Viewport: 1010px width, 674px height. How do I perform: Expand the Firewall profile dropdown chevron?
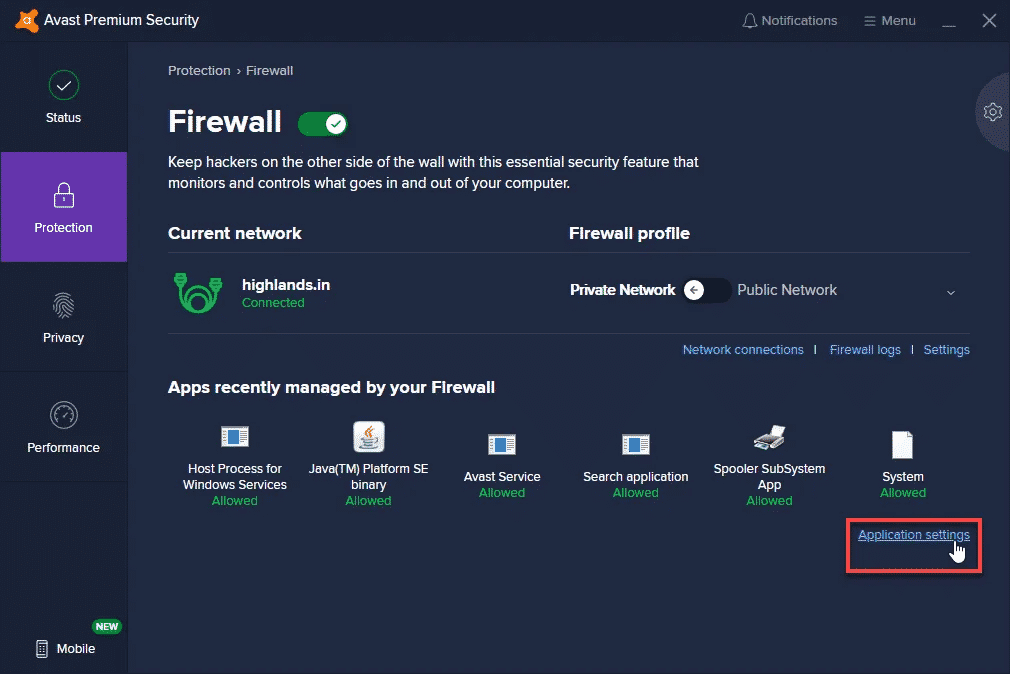coord(950,290)
